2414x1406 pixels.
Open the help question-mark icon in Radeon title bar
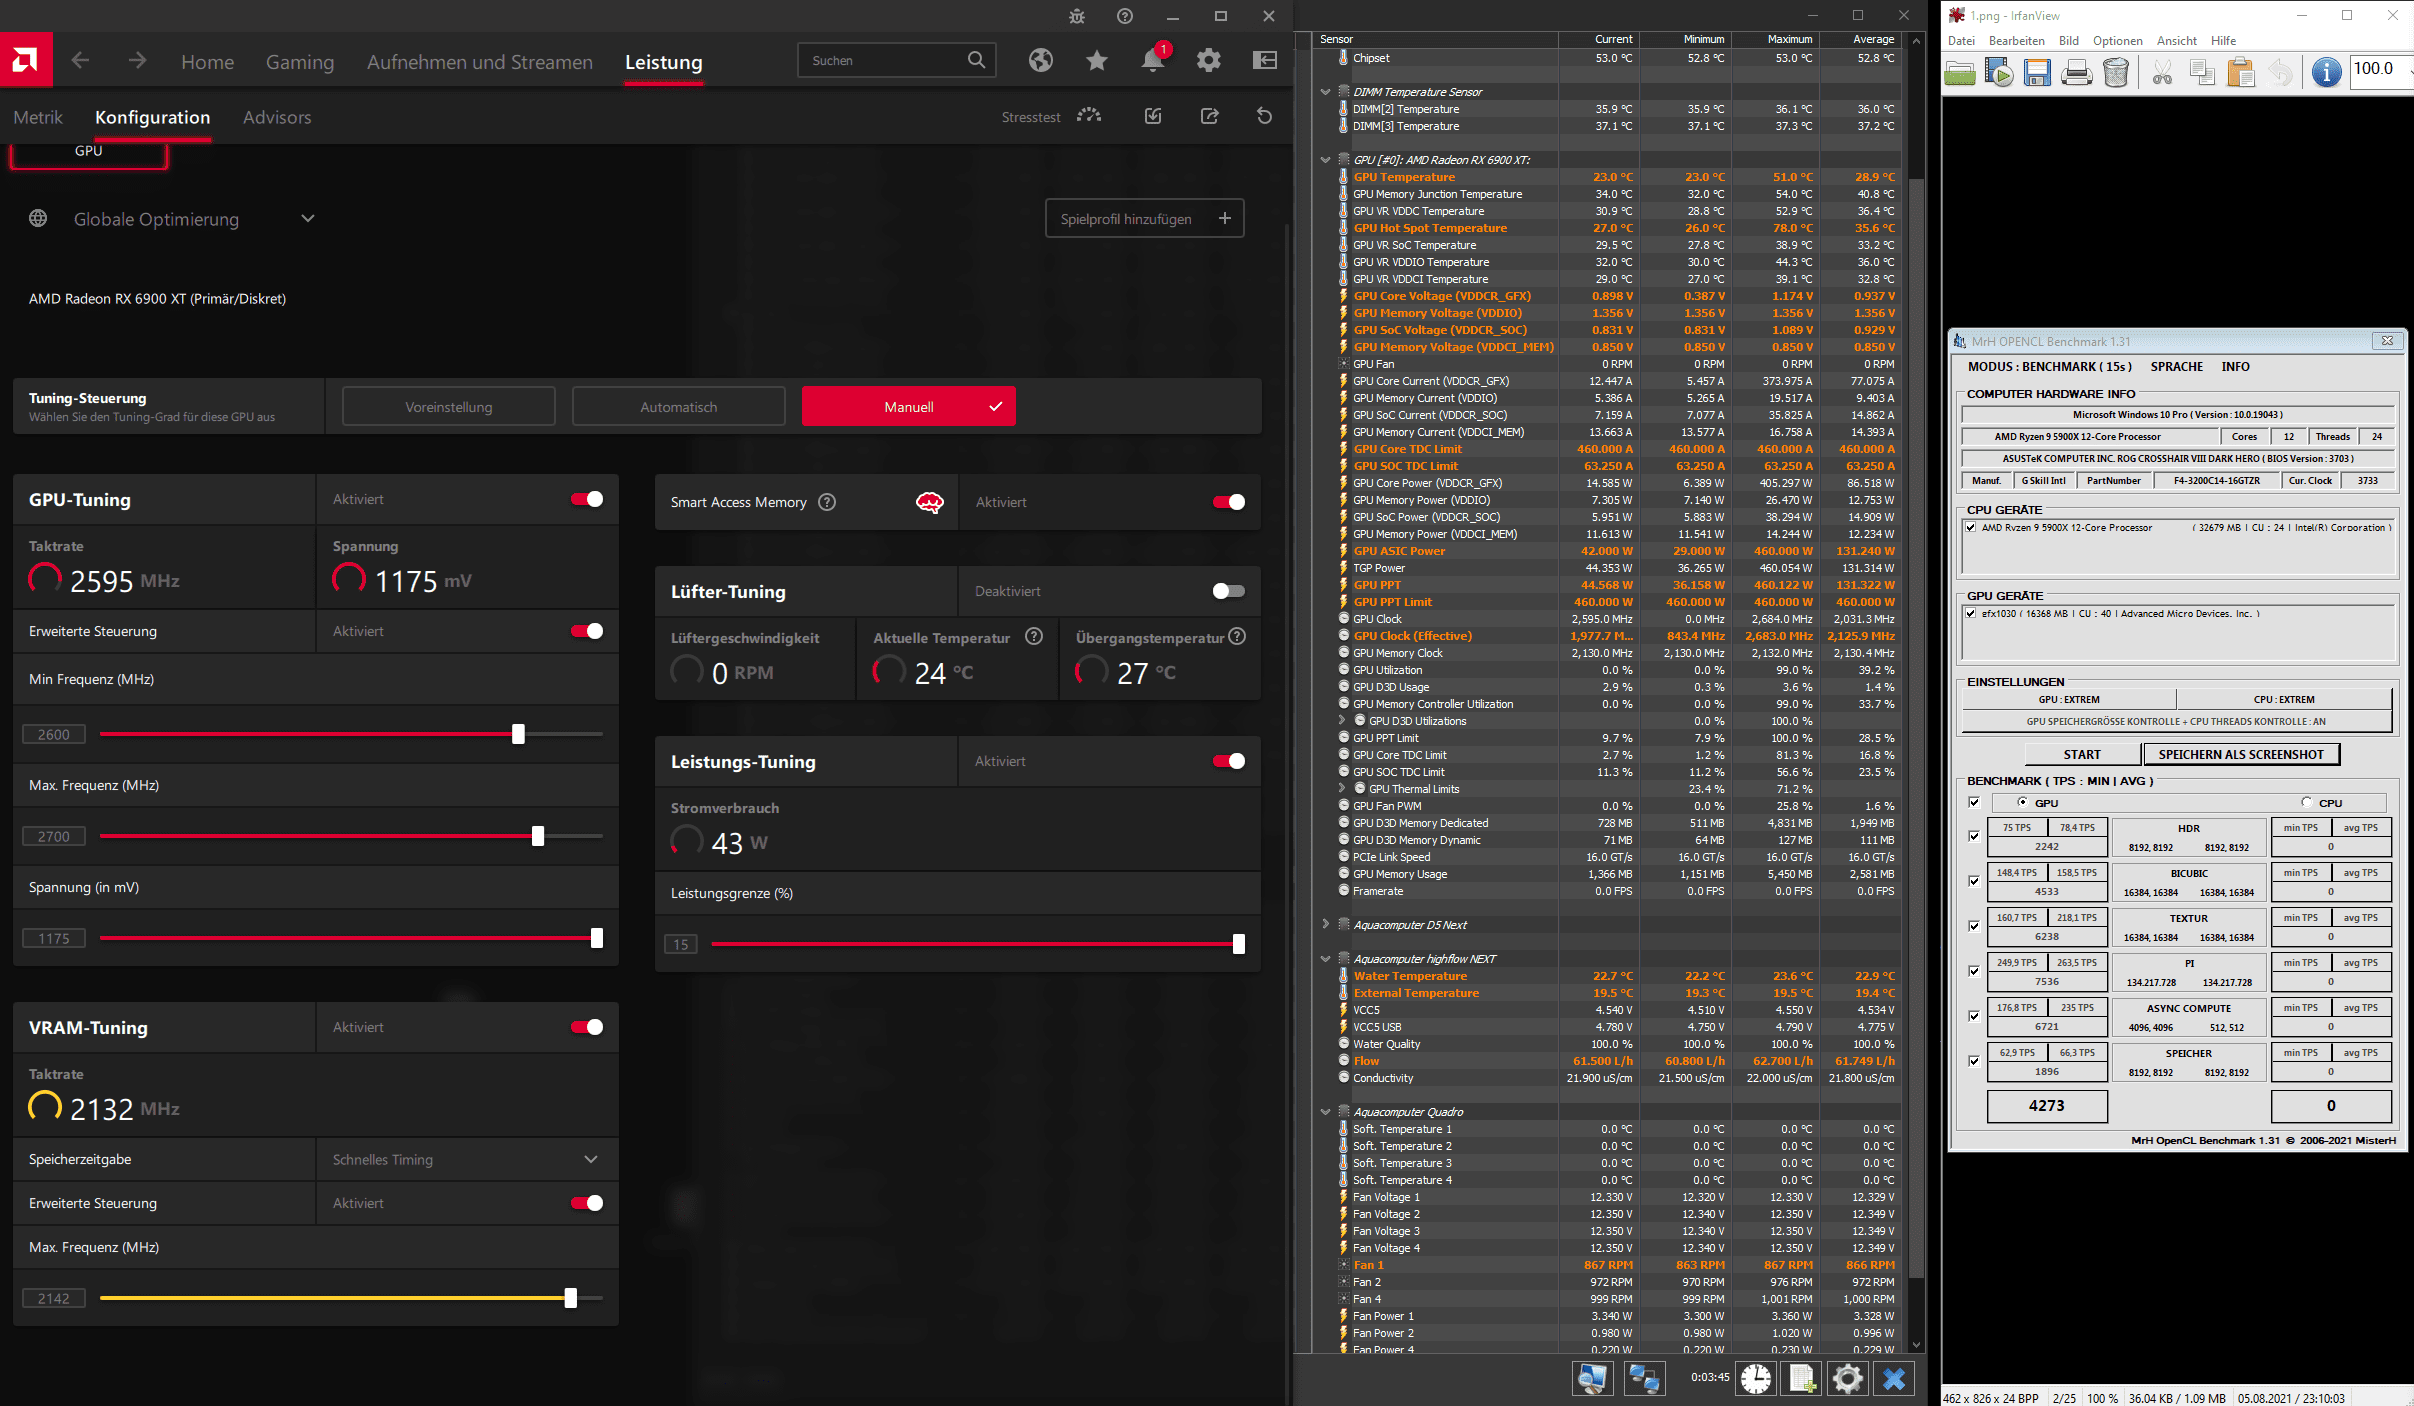[1125, 16]
